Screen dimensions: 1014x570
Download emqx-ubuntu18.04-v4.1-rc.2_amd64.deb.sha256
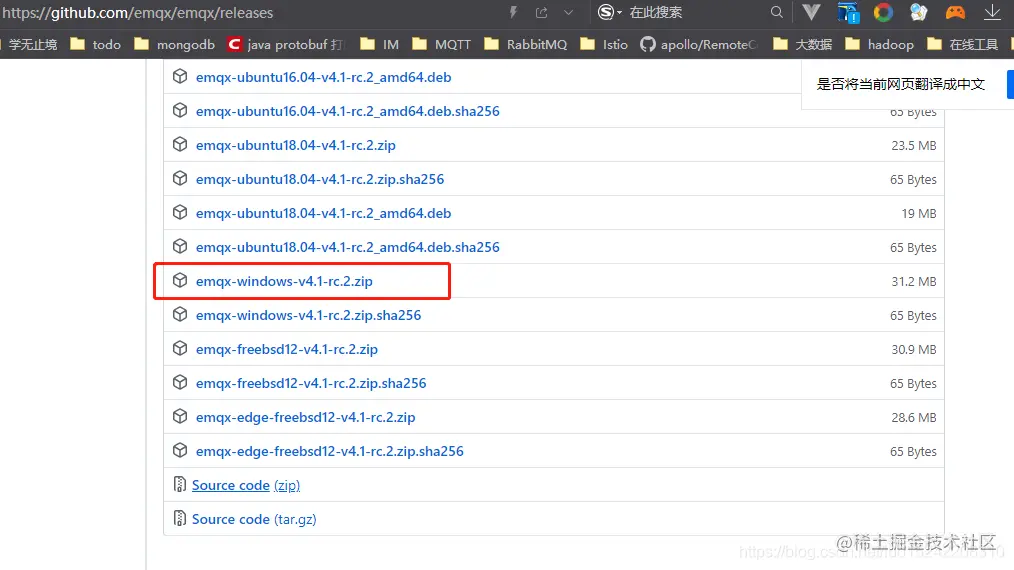point(347,247)
